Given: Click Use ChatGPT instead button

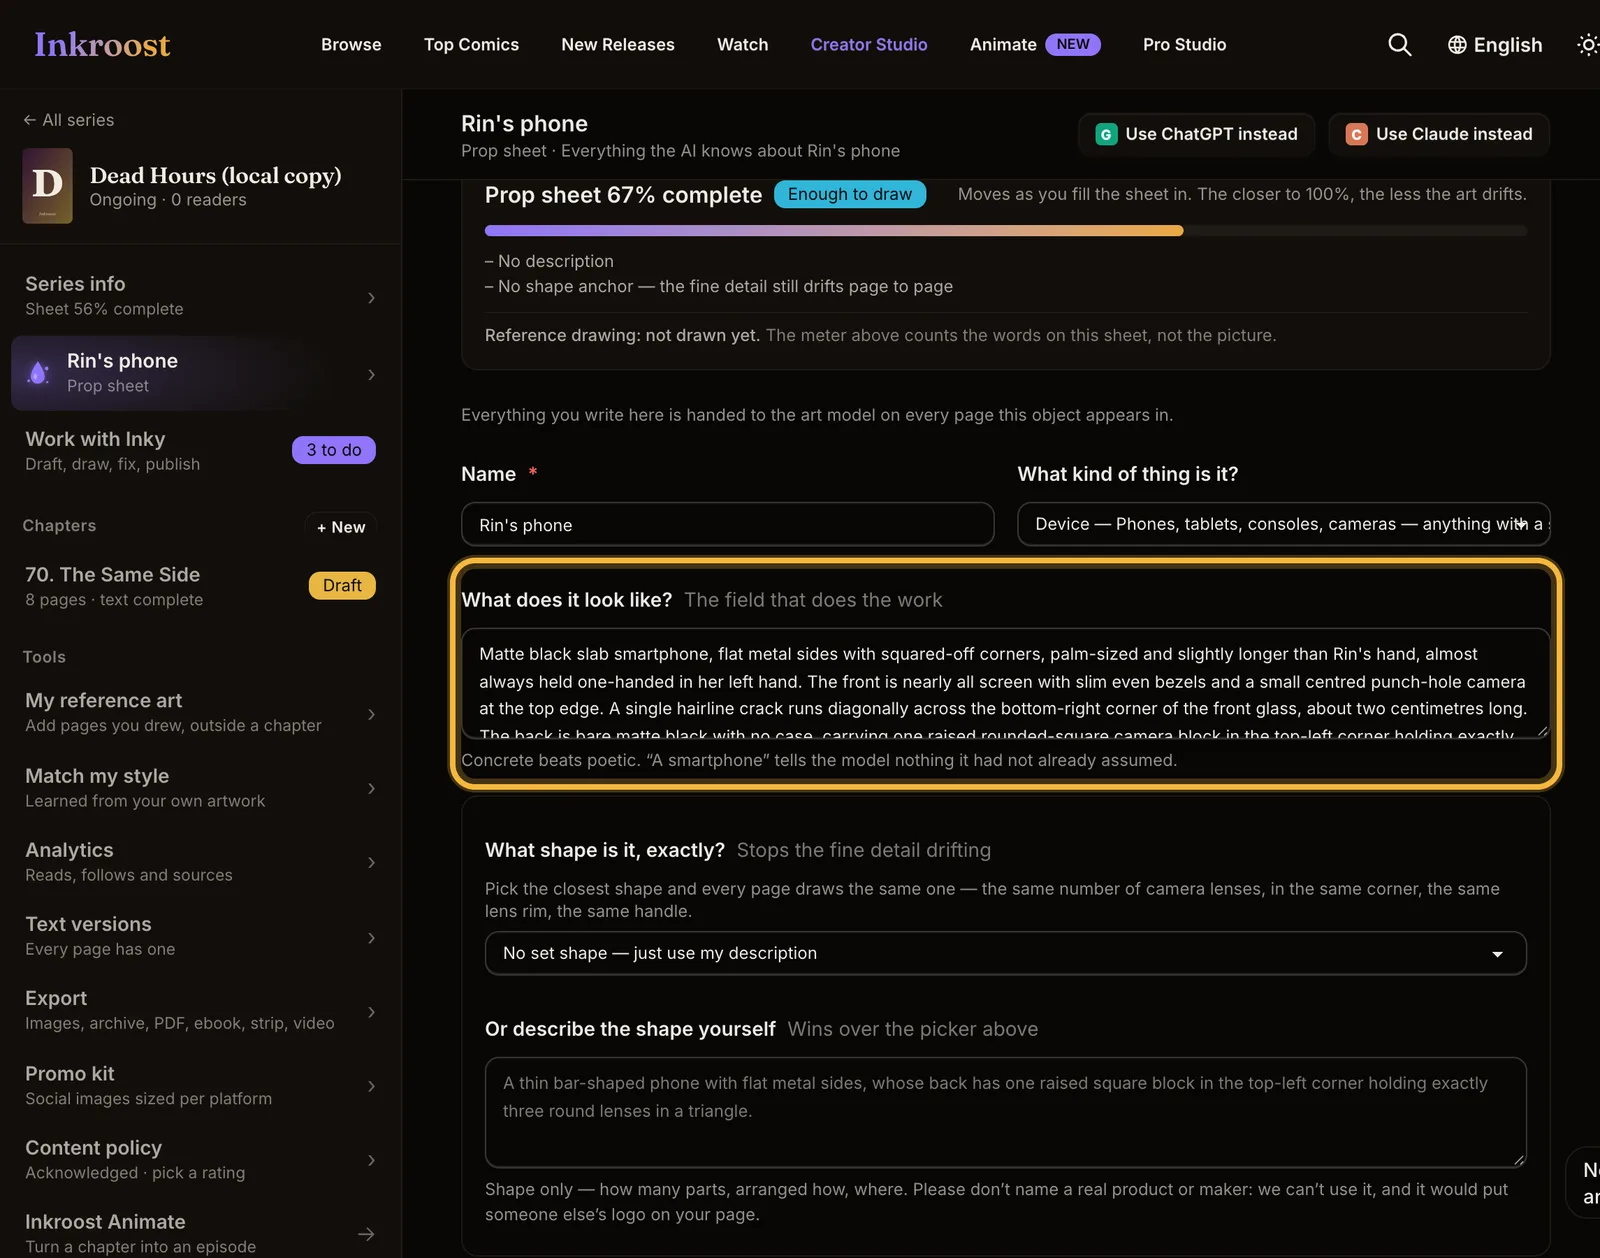Looking at the screenshot, I should tap(1196, 134).
